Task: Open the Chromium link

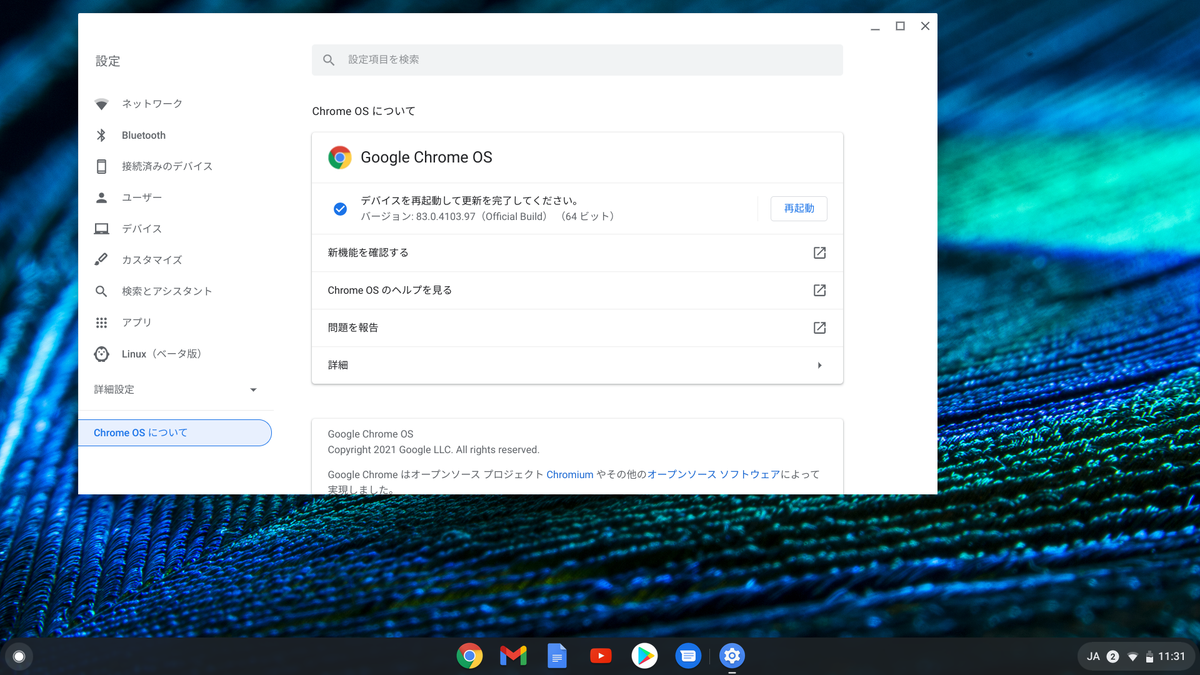Action: (x=570, y=475)
